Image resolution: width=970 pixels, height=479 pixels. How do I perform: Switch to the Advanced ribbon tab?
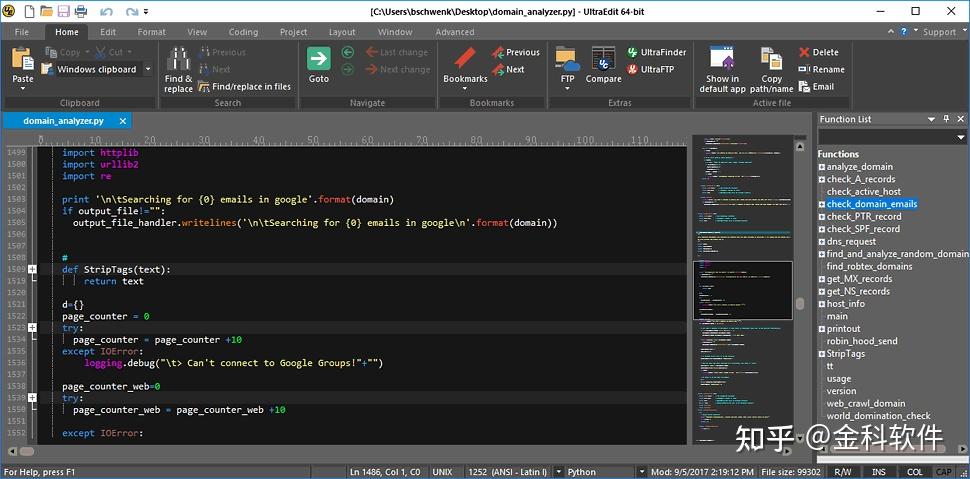455,32
